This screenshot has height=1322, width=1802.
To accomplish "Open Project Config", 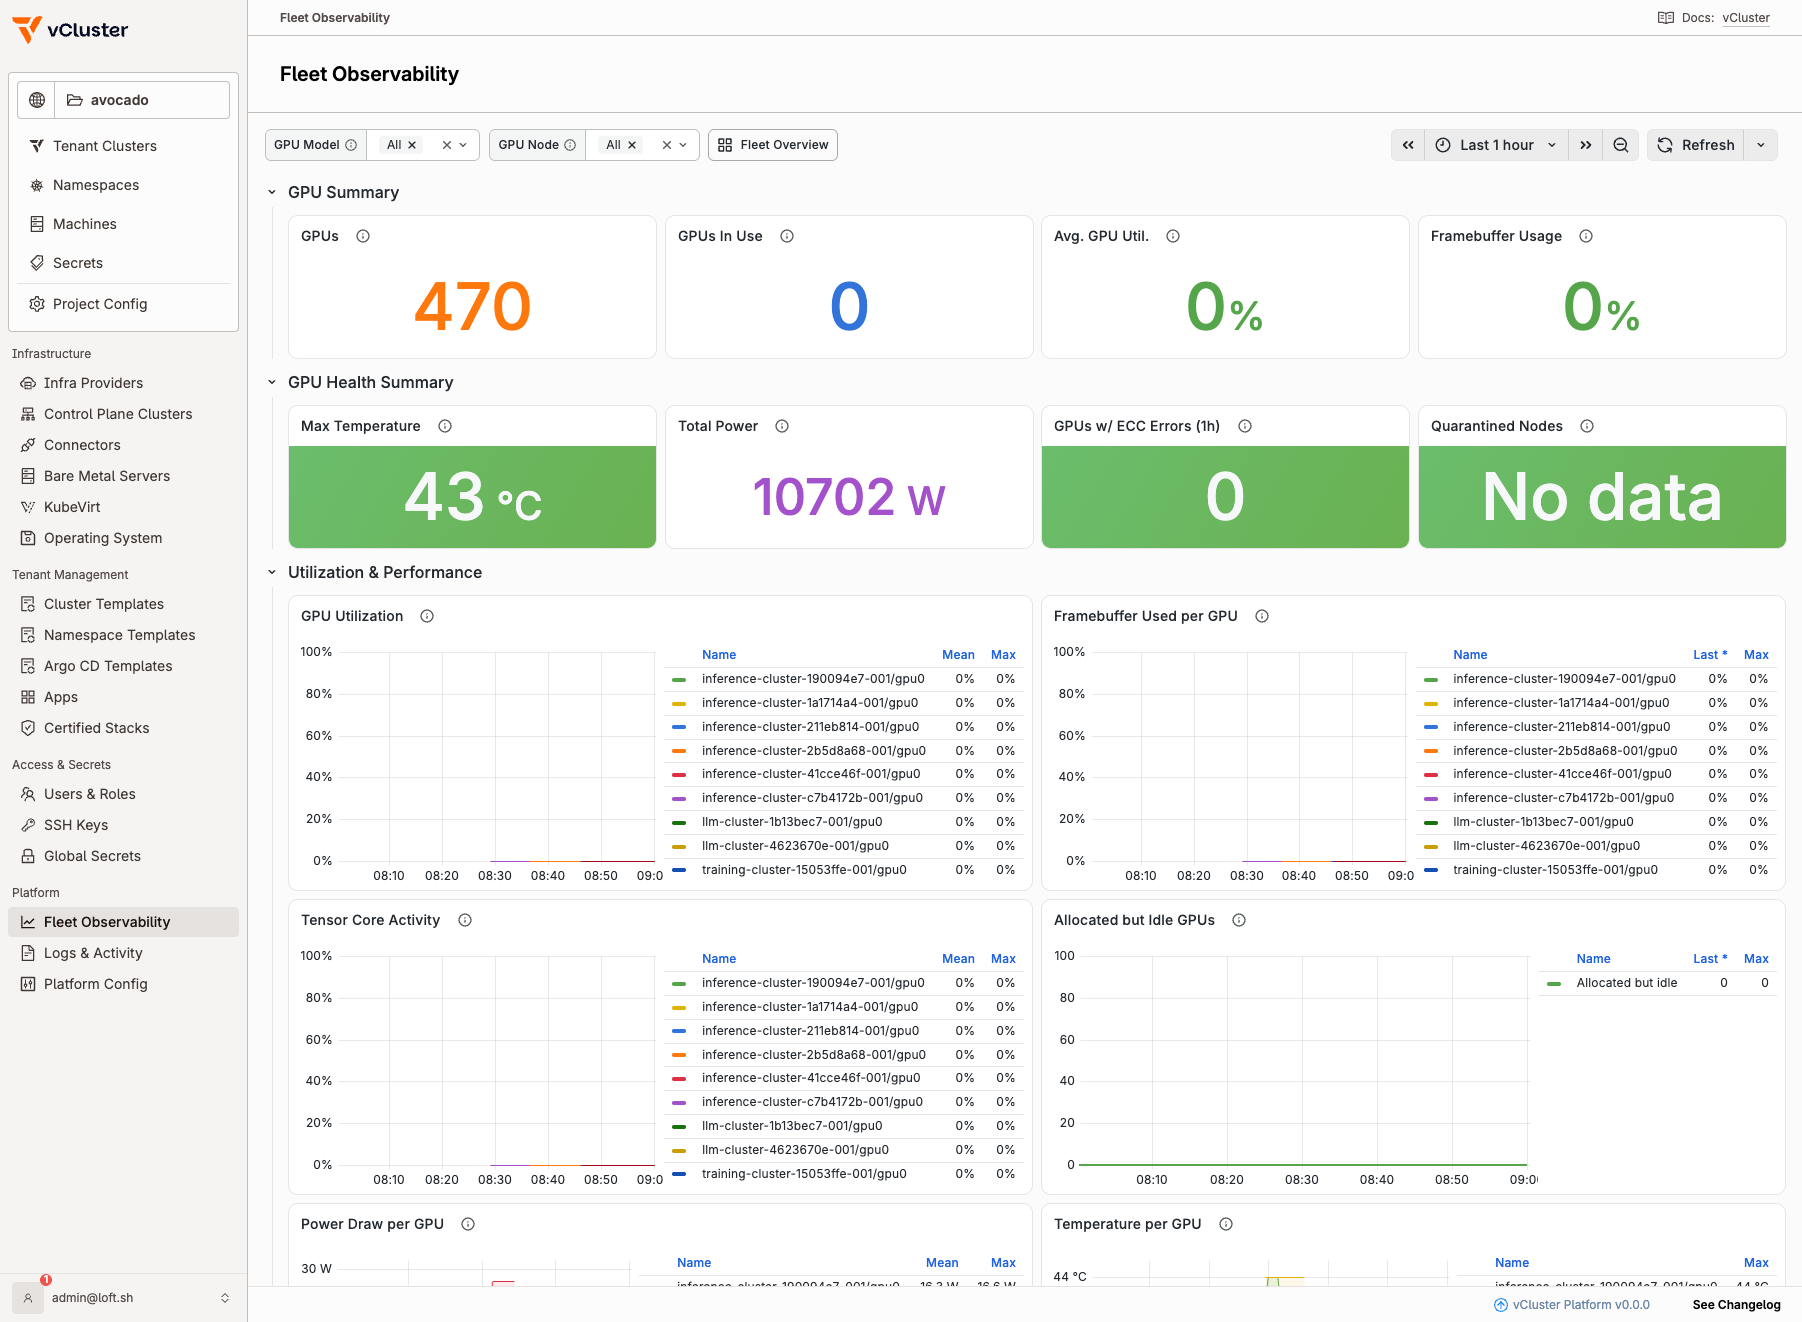I will [123, 304].
